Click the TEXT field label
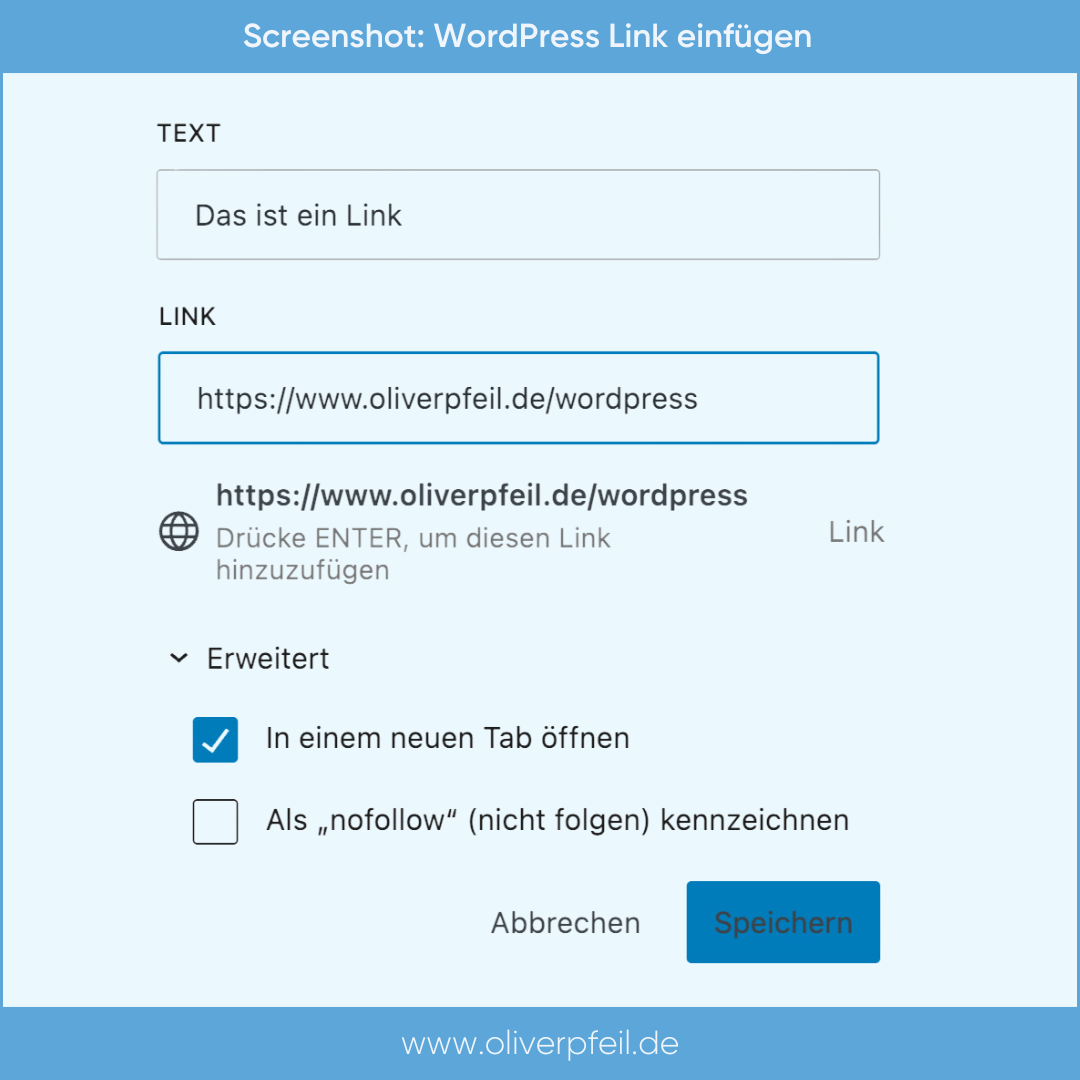 click(x=188, y=132)
